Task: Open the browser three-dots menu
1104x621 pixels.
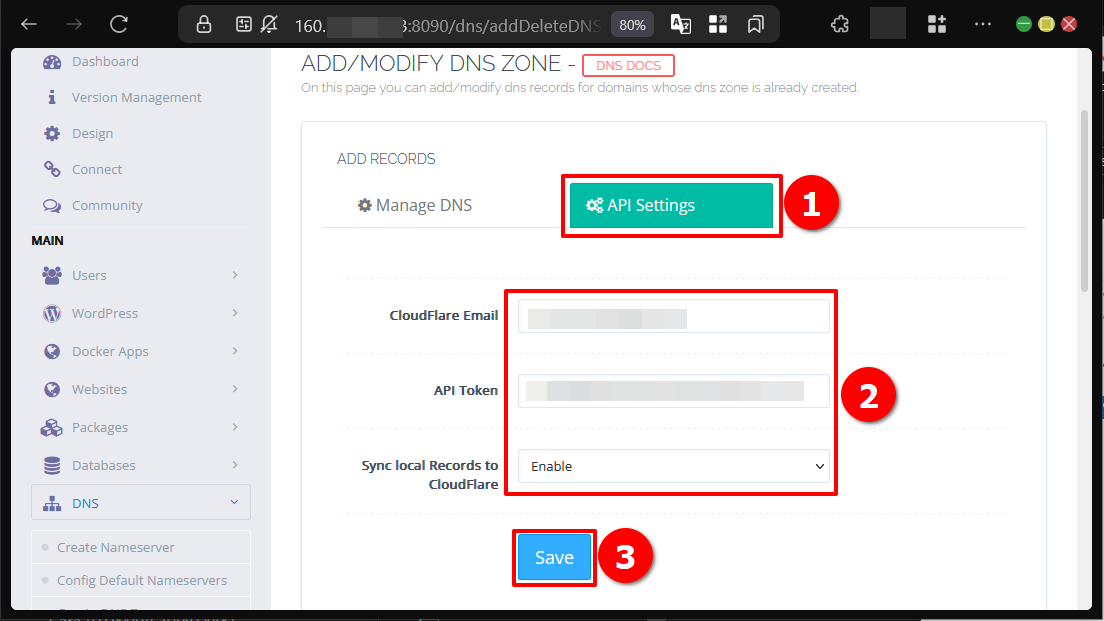Action: pos(983,25)
